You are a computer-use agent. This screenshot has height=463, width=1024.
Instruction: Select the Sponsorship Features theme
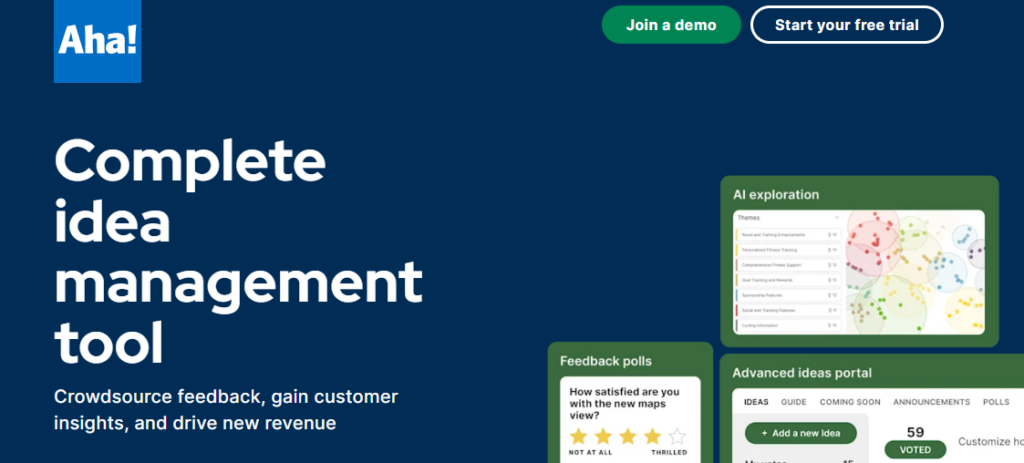click(x=788, y=295)
